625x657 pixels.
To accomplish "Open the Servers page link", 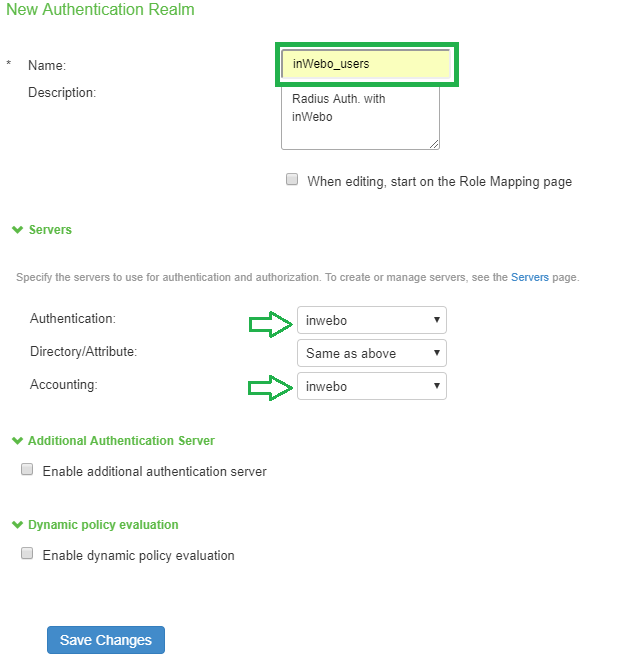I will 530,277.
